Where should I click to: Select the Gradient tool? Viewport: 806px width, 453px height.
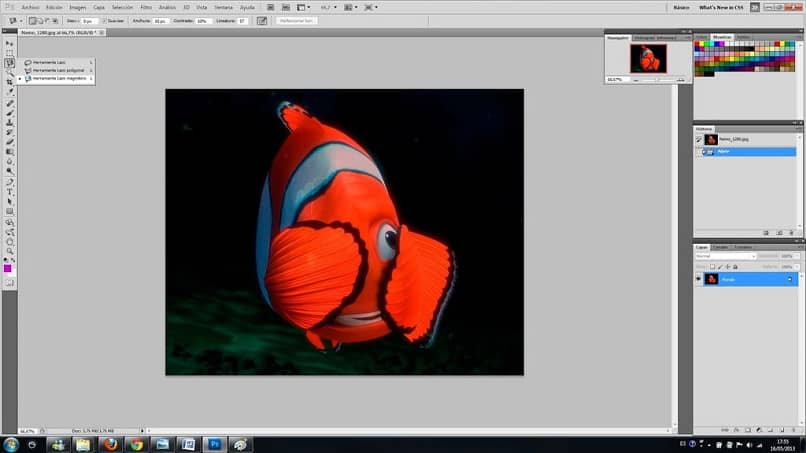point(10,152)
